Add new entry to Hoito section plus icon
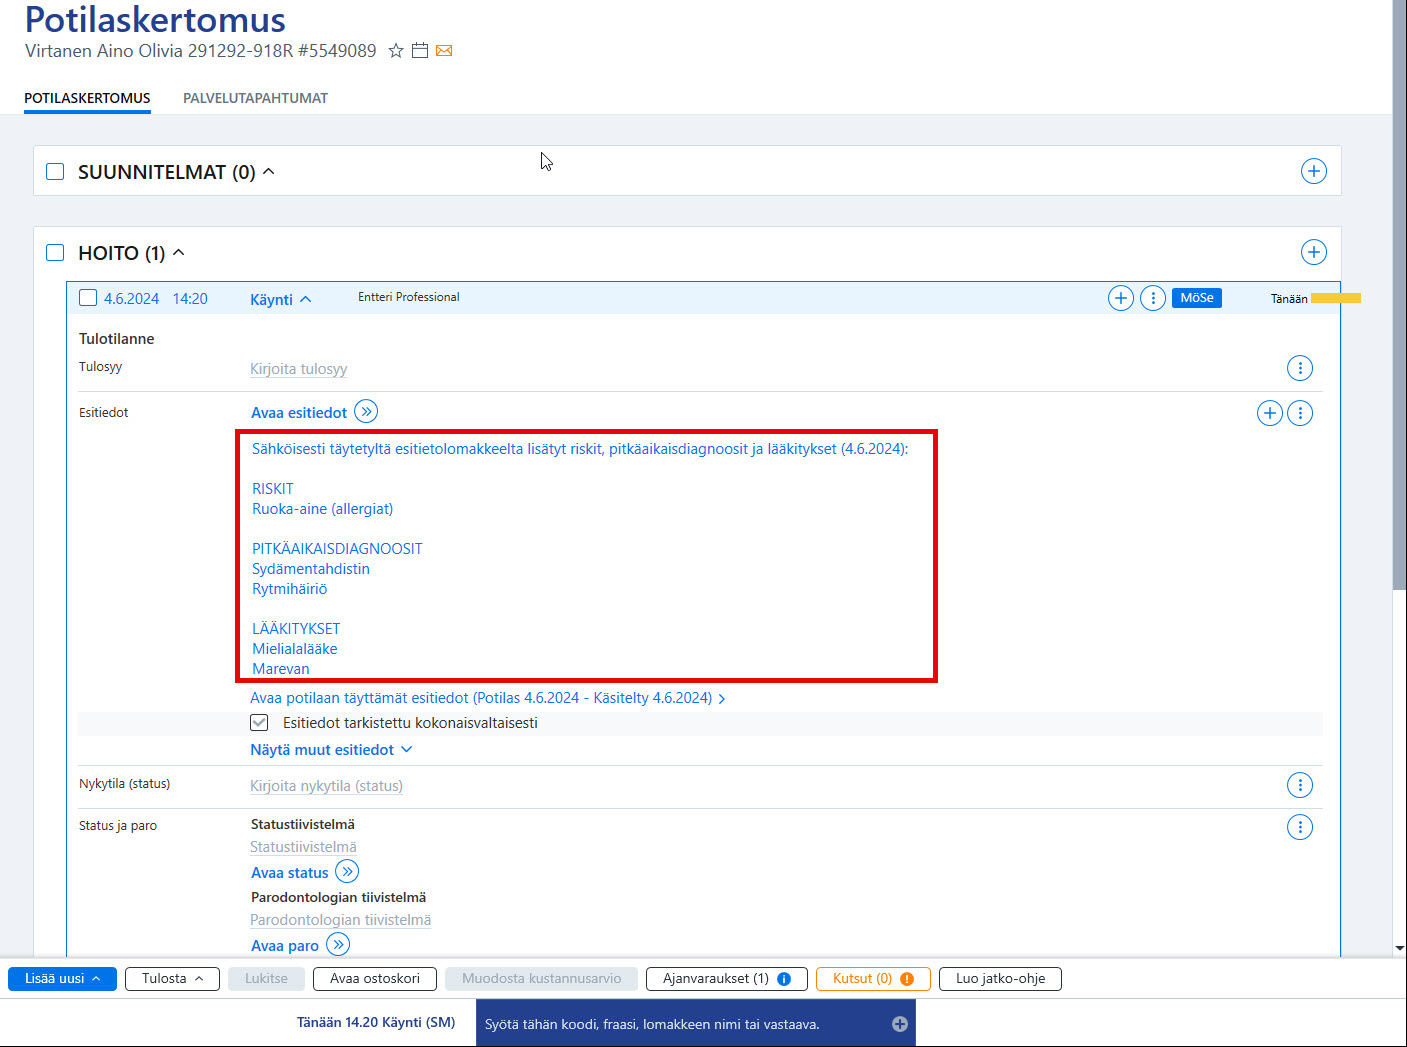Screen dimensions: 1407x1047 coord(1314,252)
